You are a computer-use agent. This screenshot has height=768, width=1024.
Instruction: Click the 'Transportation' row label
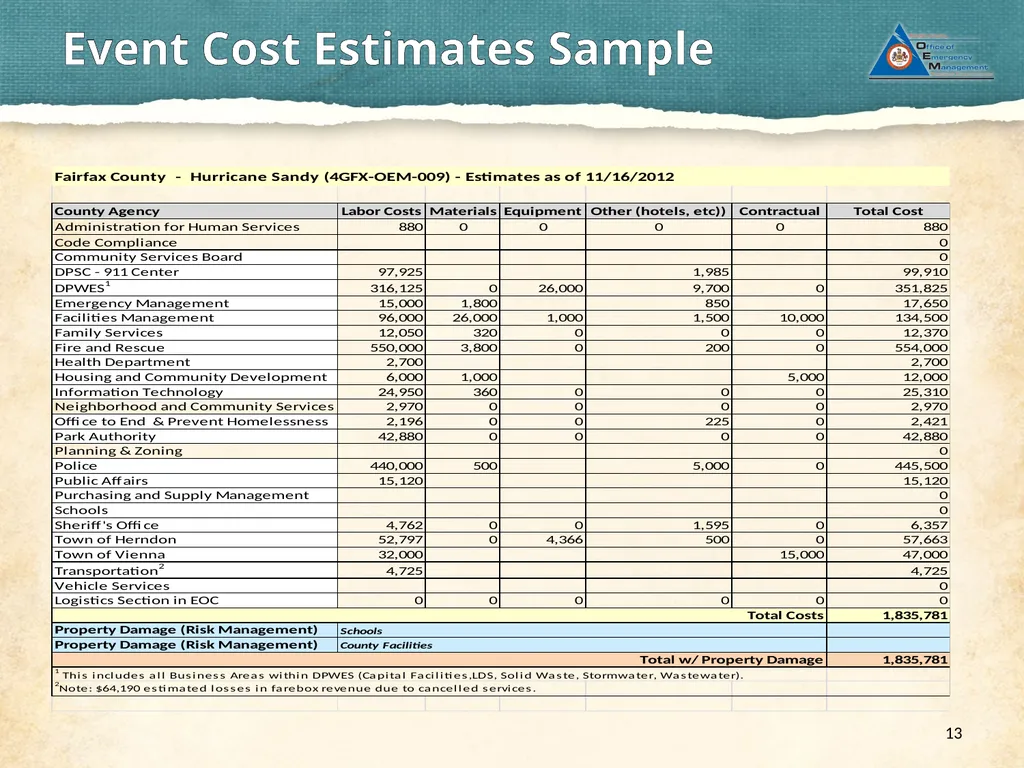point(109,570)
